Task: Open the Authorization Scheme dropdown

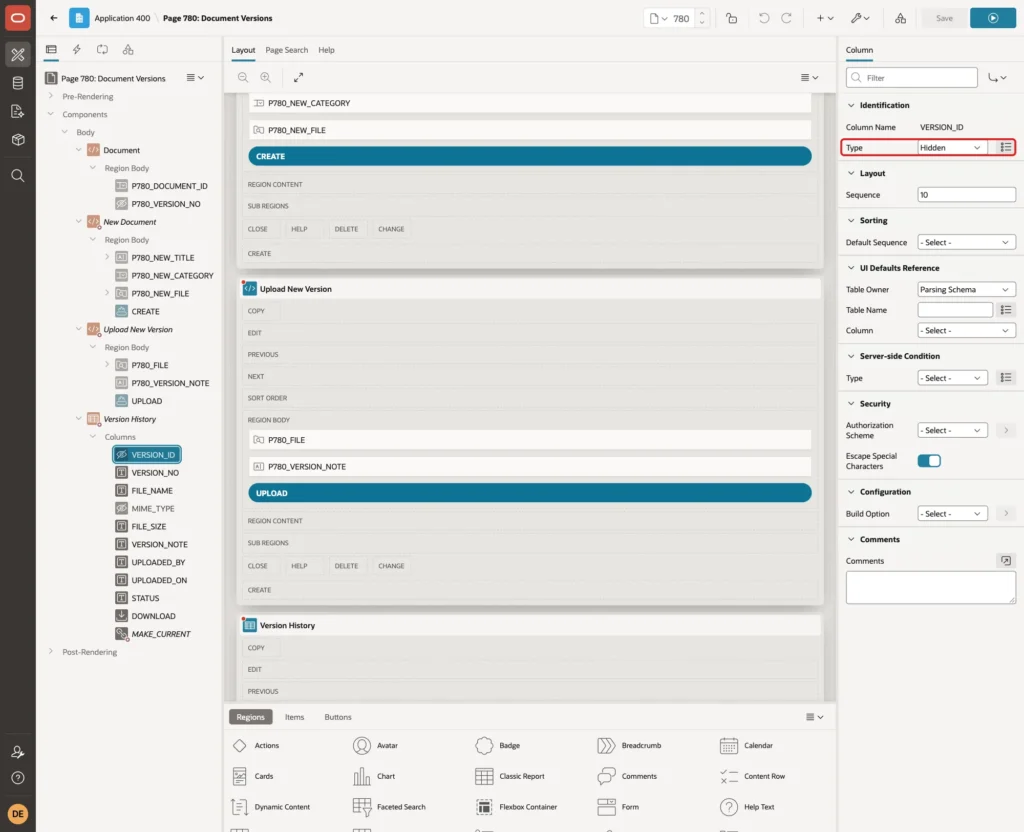Action: 952,430
